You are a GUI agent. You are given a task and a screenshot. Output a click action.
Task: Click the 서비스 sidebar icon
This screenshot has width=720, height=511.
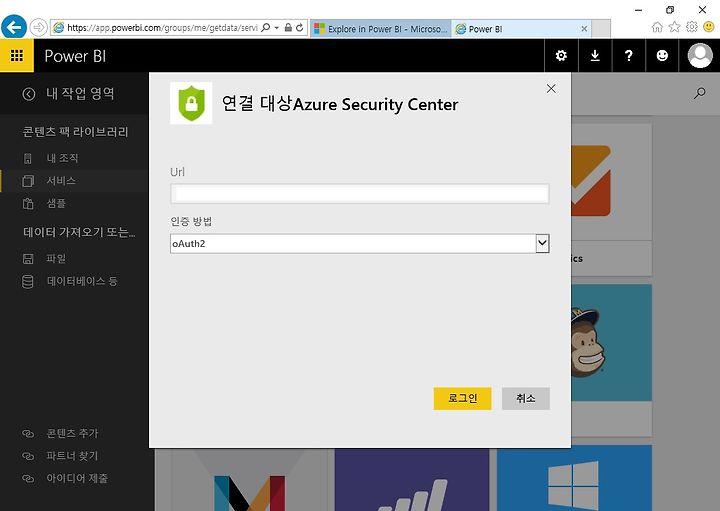tap(28, 181)
